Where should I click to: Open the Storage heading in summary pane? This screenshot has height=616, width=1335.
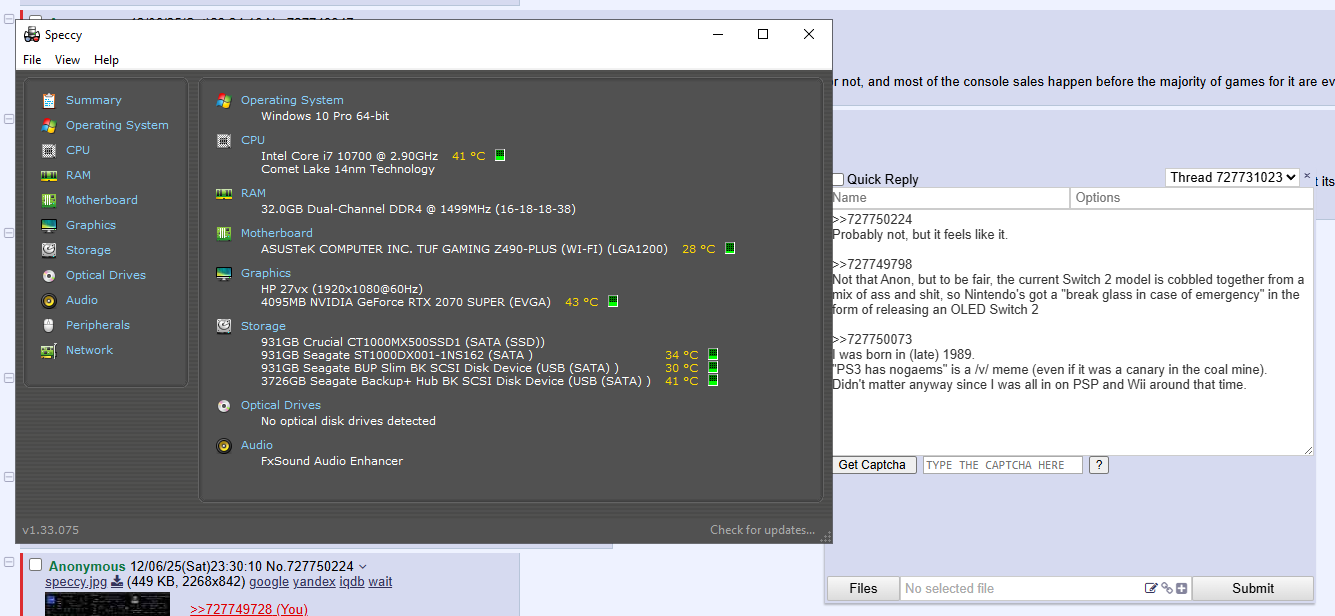click(263, 326)
